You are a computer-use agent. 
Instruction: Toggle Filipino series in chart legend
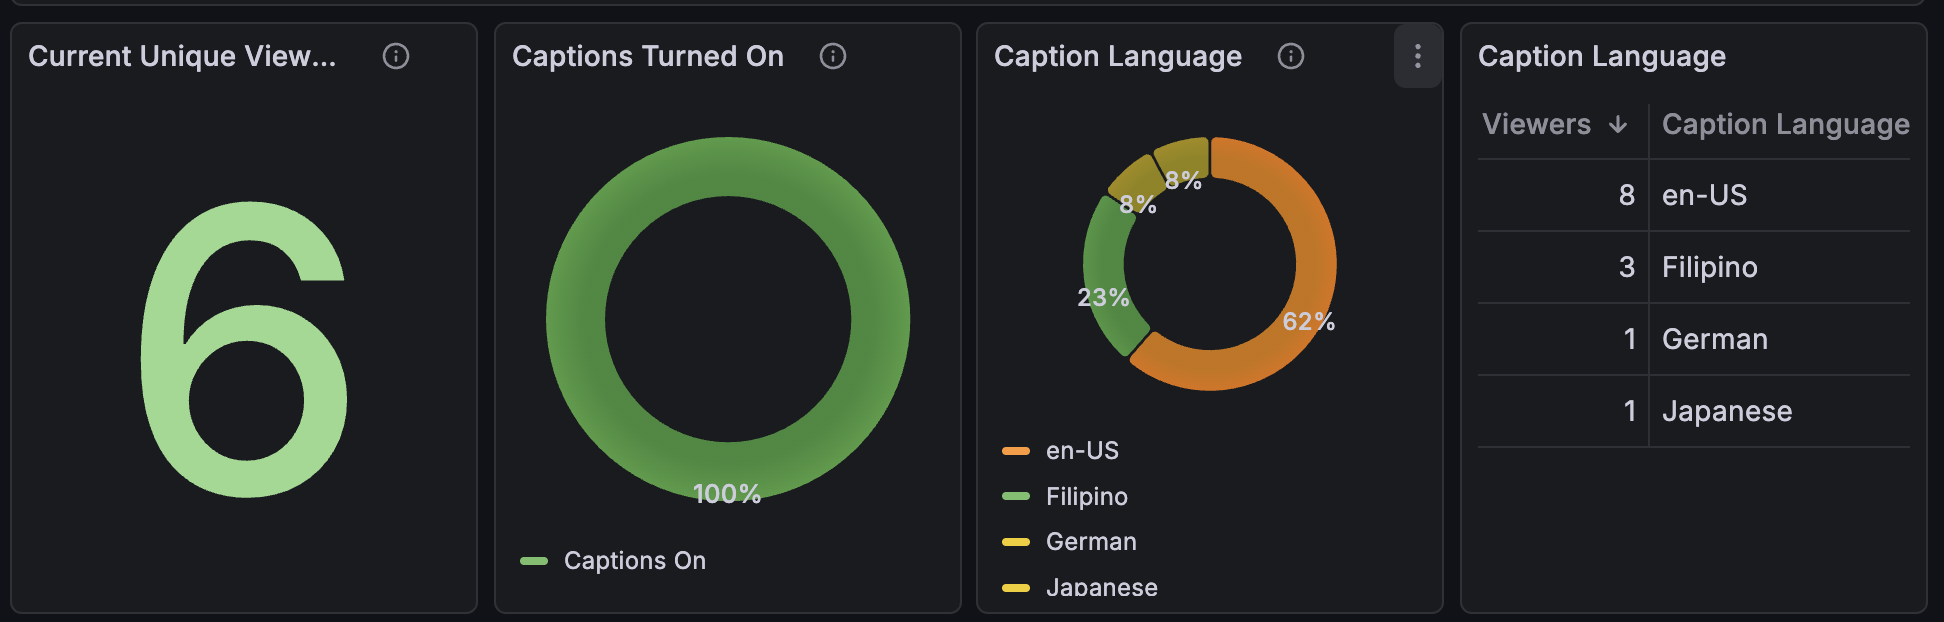point(1086,497)
